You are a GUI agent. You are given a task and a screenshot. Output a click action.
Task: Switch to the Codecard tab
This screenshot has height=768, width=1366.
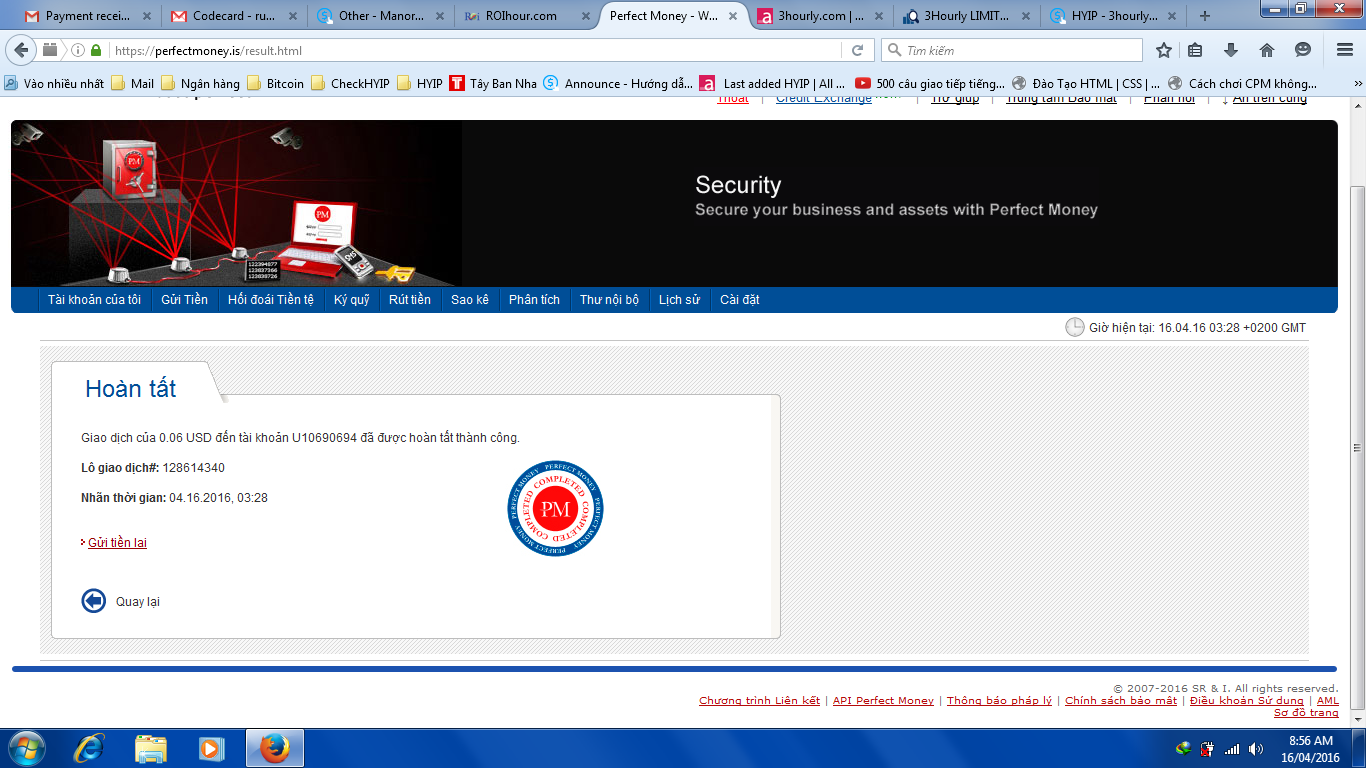click(x=232, y=16)
